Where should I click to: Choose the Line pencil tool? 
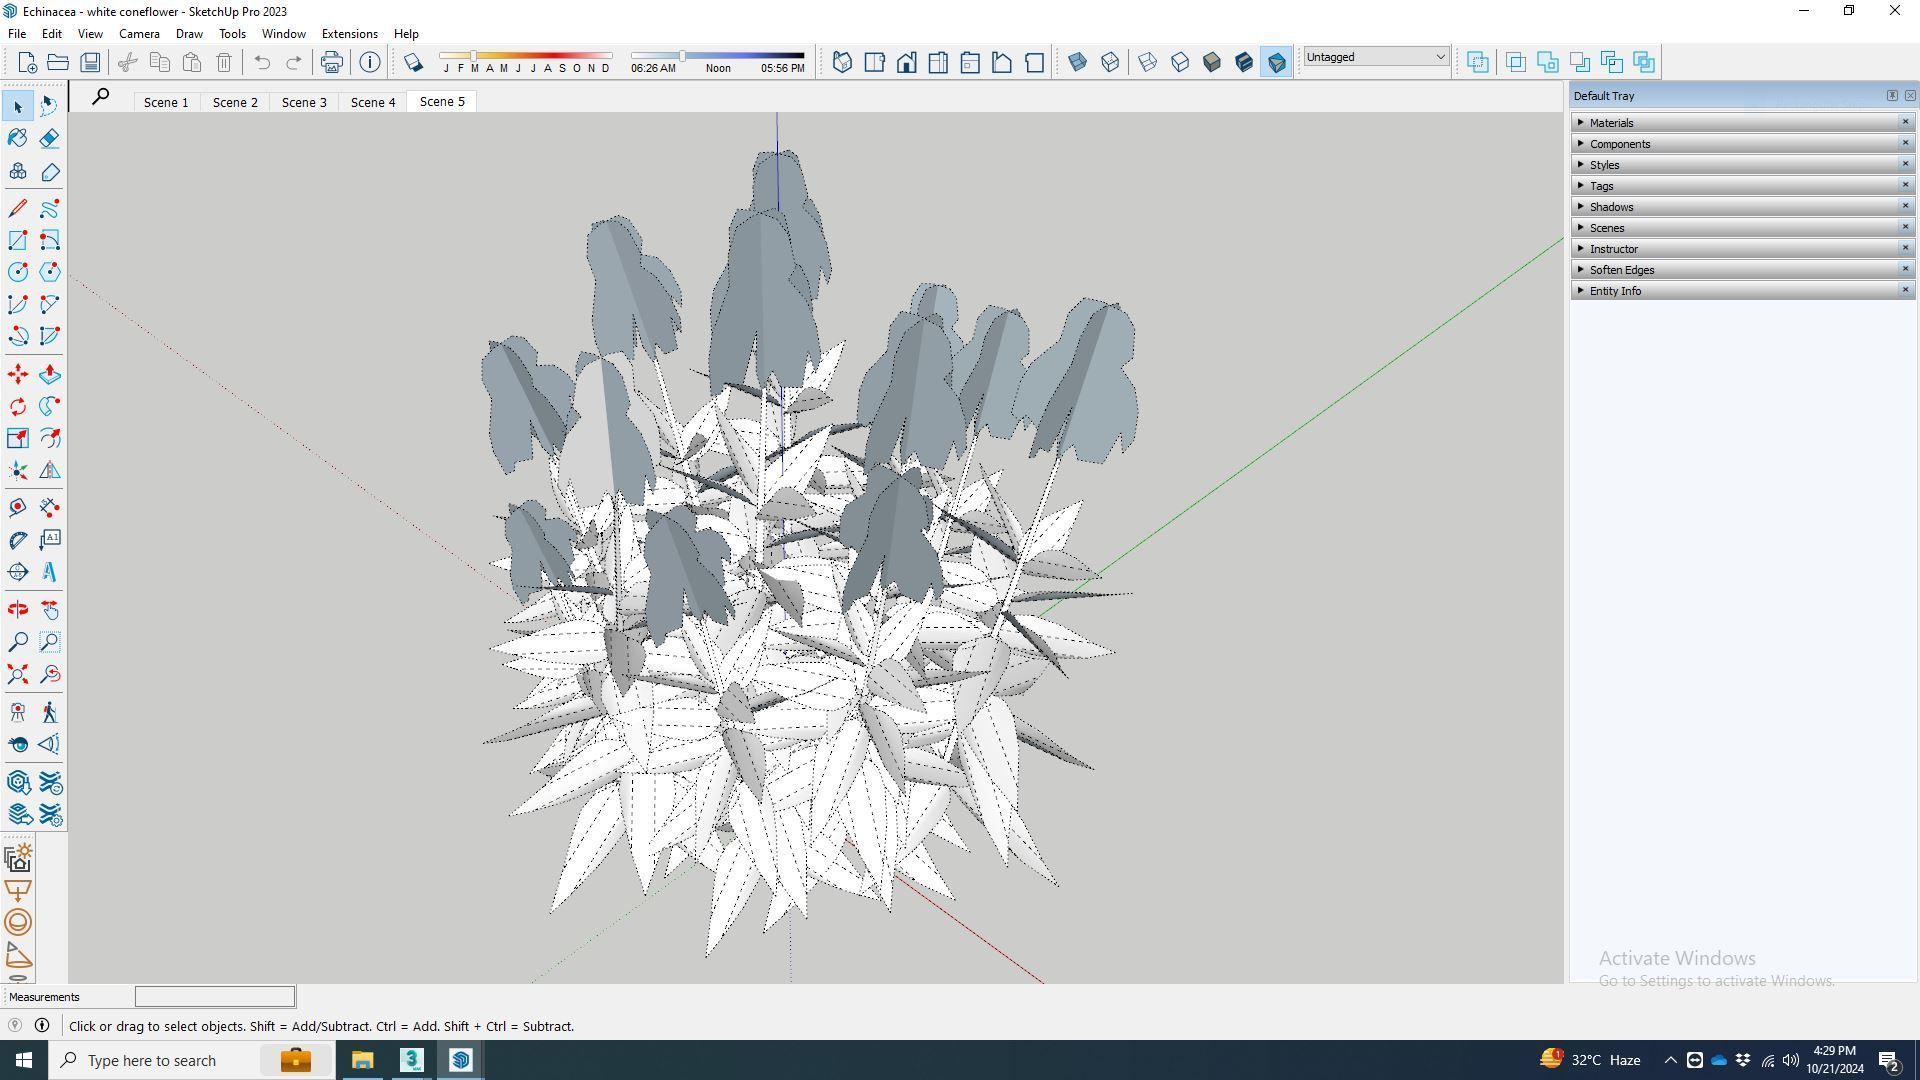point(18,208)
